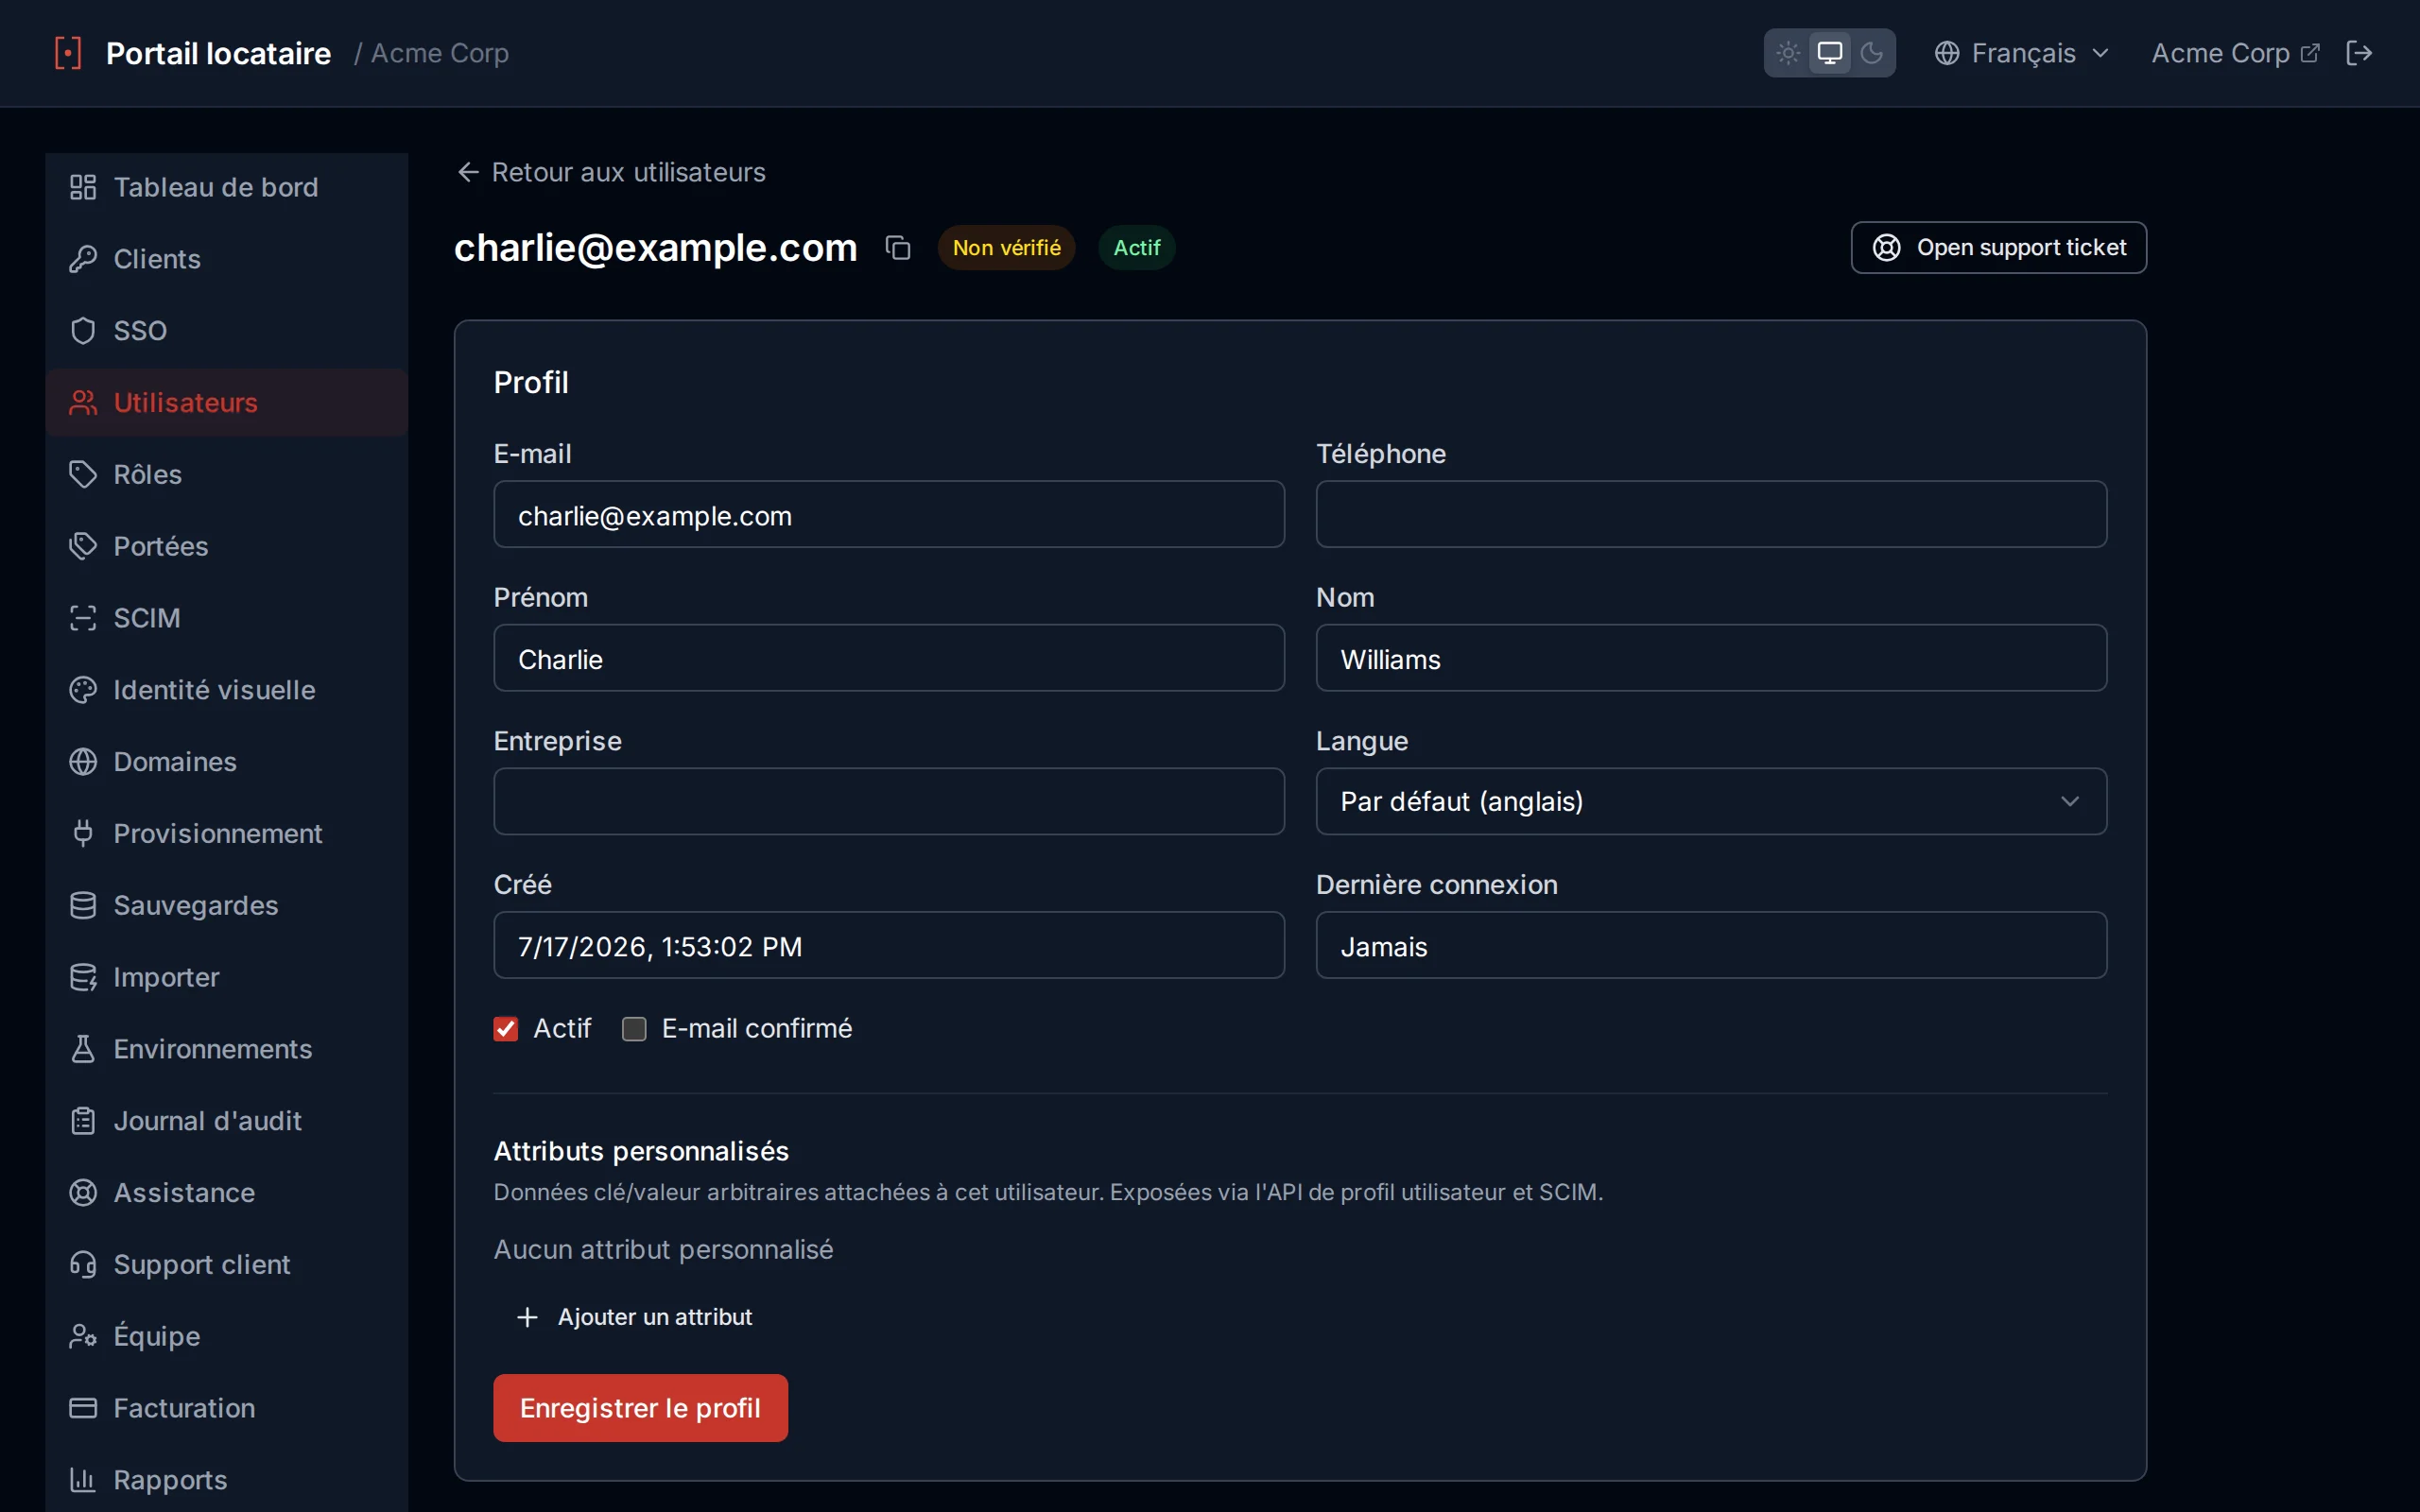Uncheck the Actif checkbox
The width and height of the screenshot is (2420, 1512).
point(506,1029)
